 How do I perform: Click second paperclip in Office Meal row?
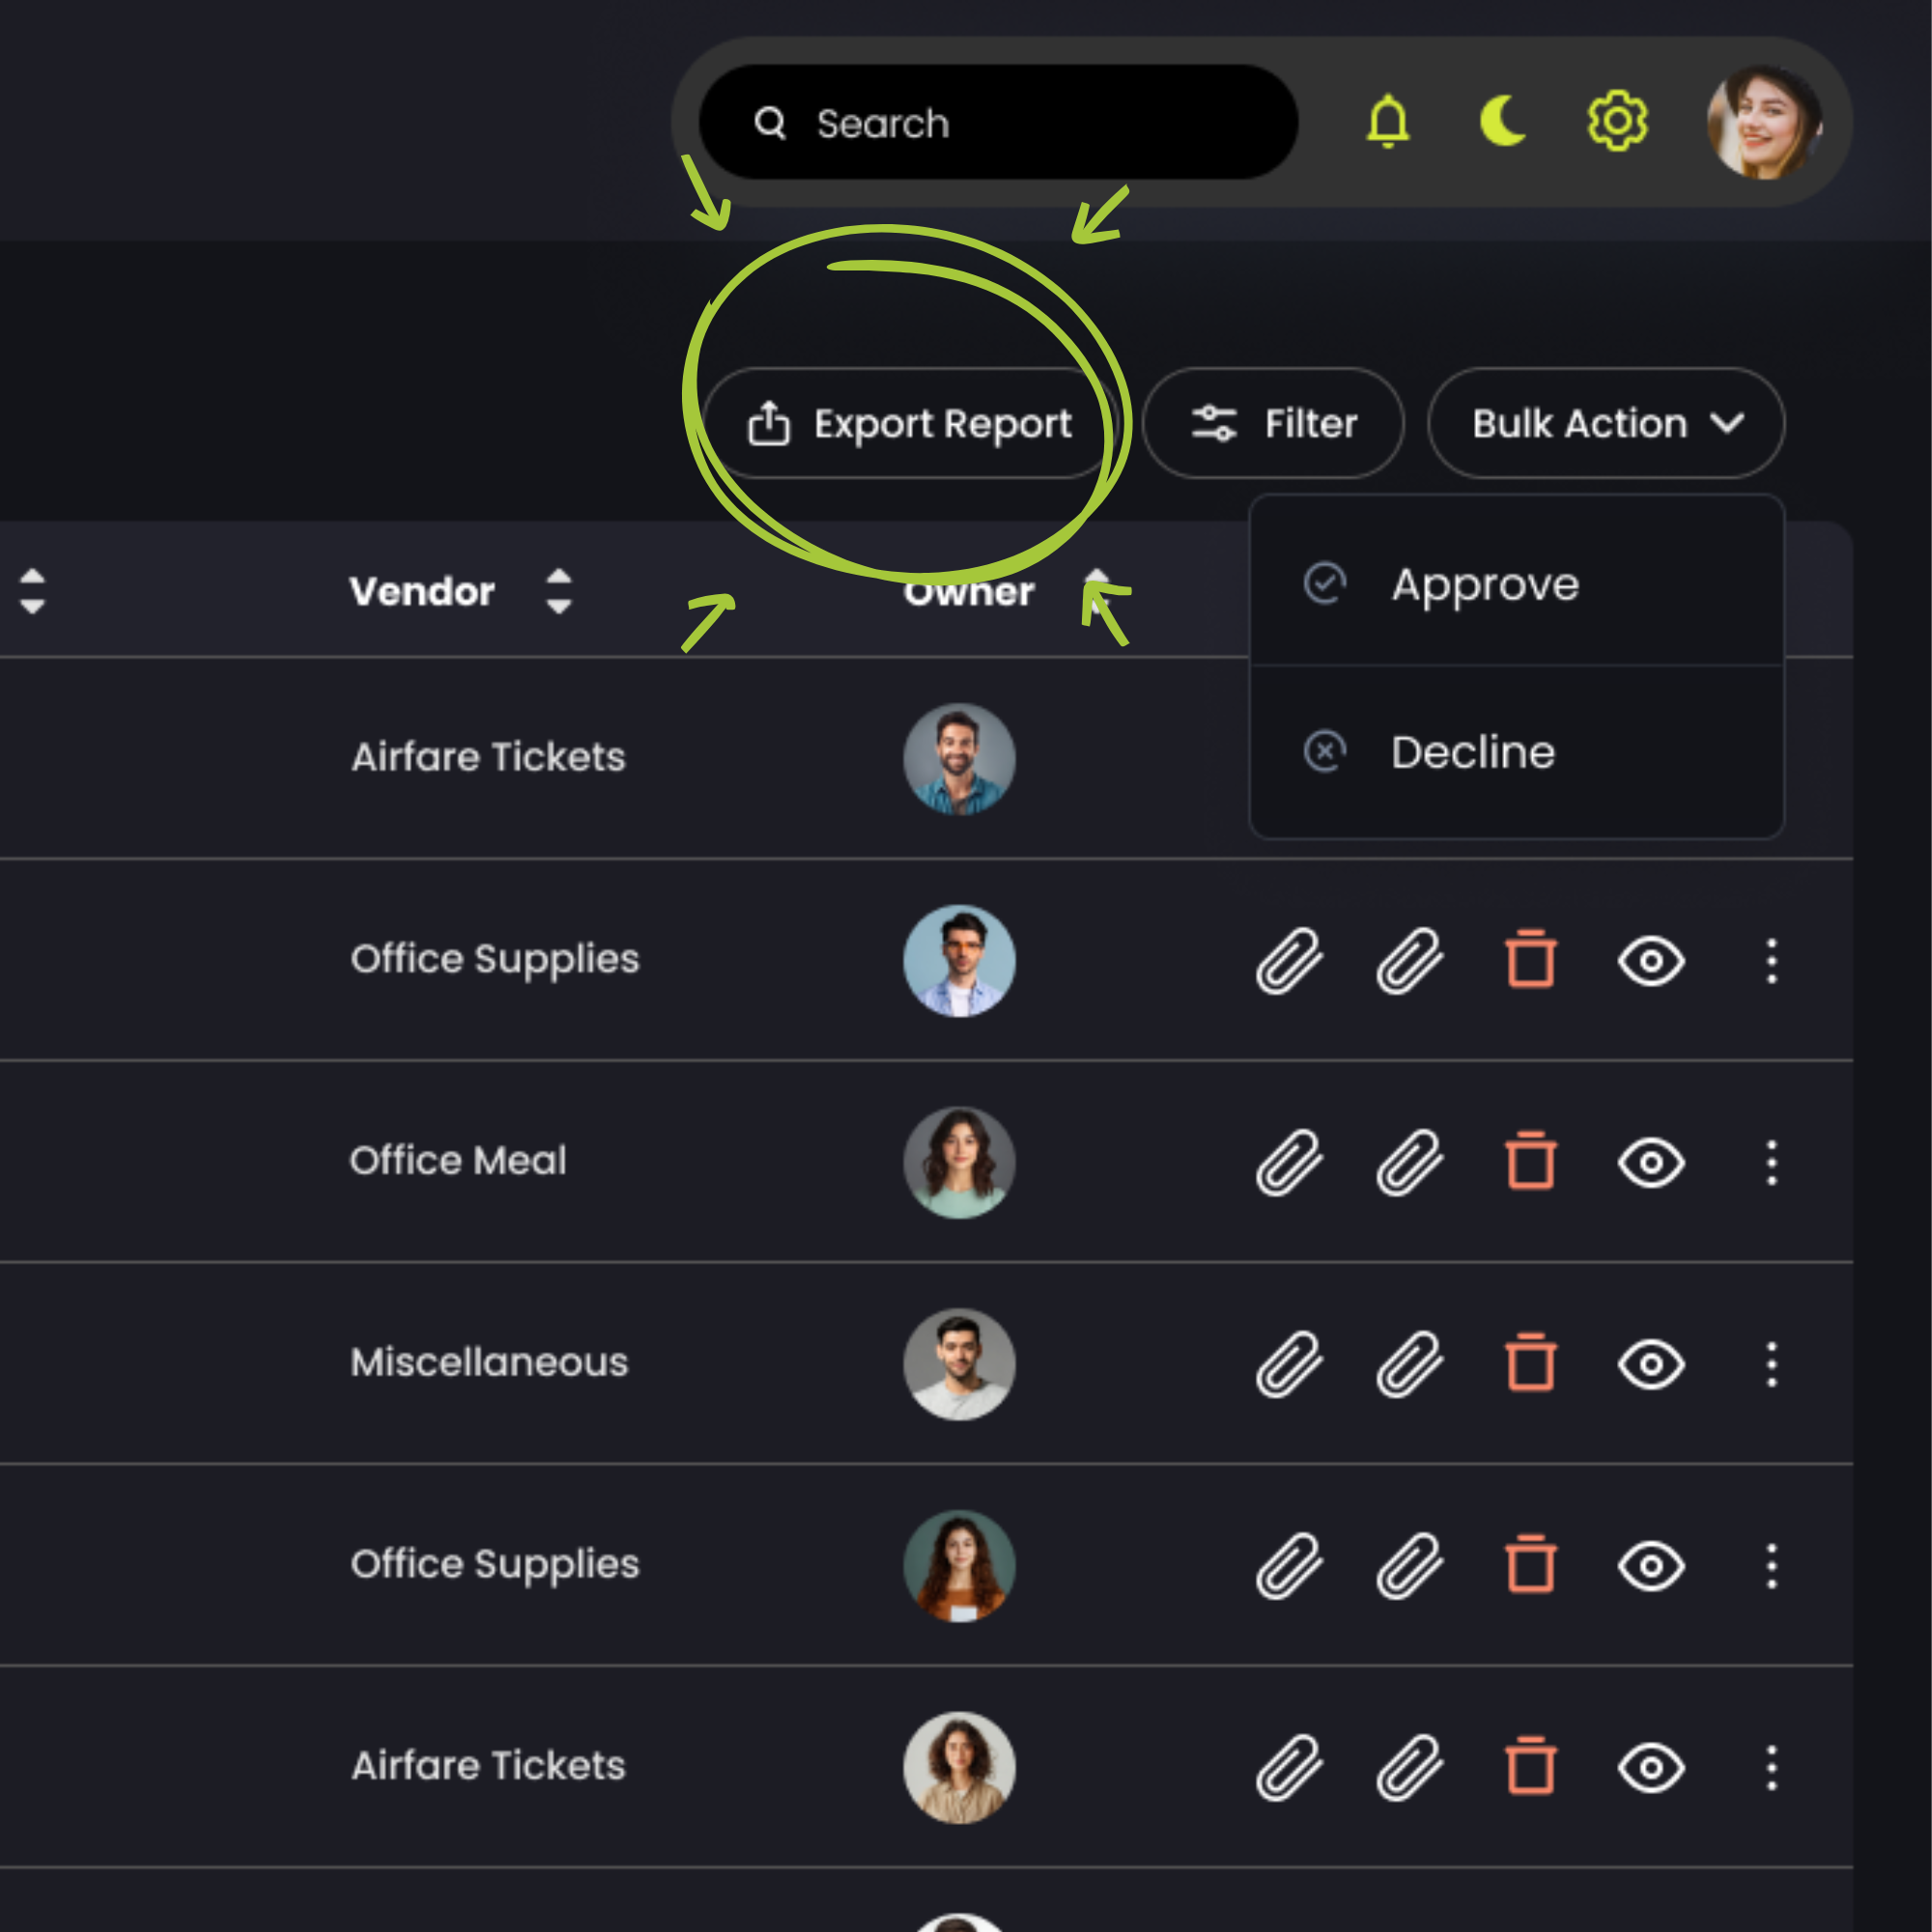pyautogui.click(x=1409, y=1162)
